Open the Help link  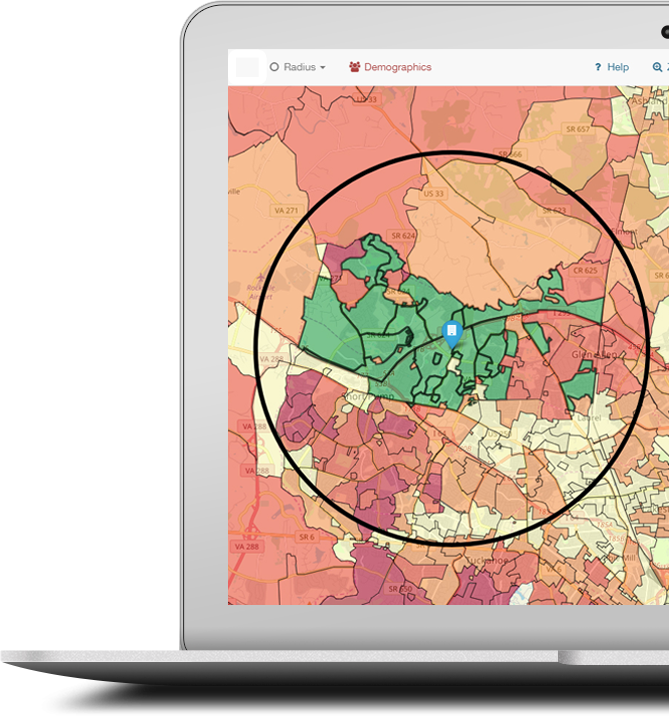pos(618,67)
